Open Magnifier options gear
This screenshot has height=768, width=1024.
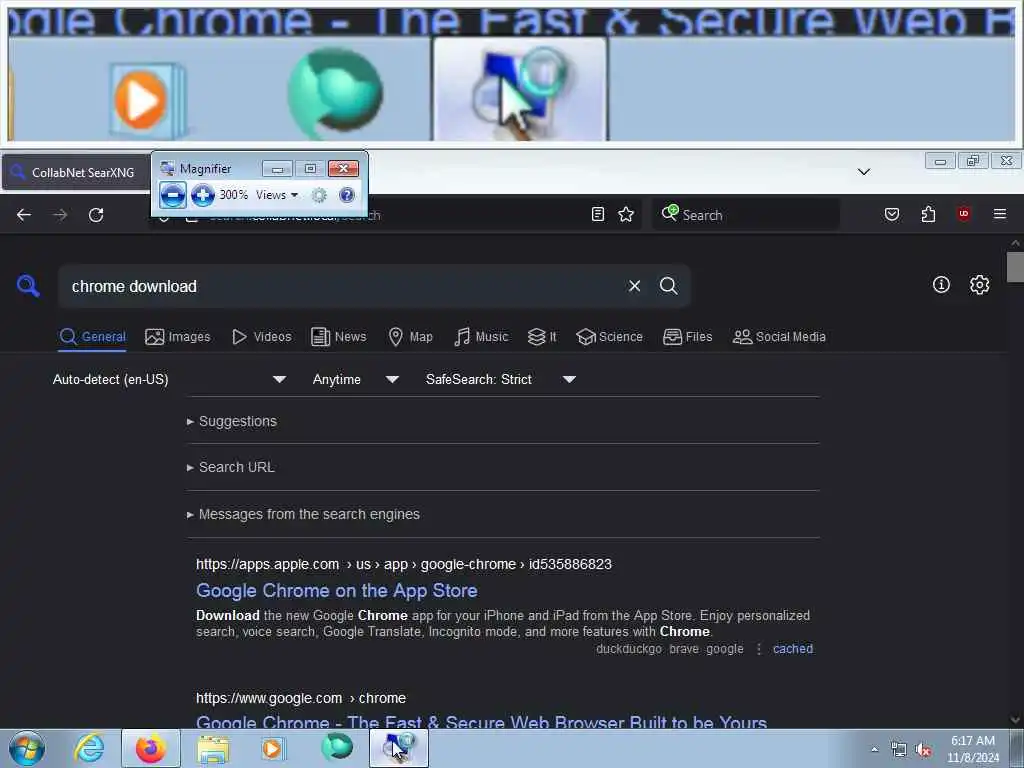pyautogui.click(x=319, y=195)
